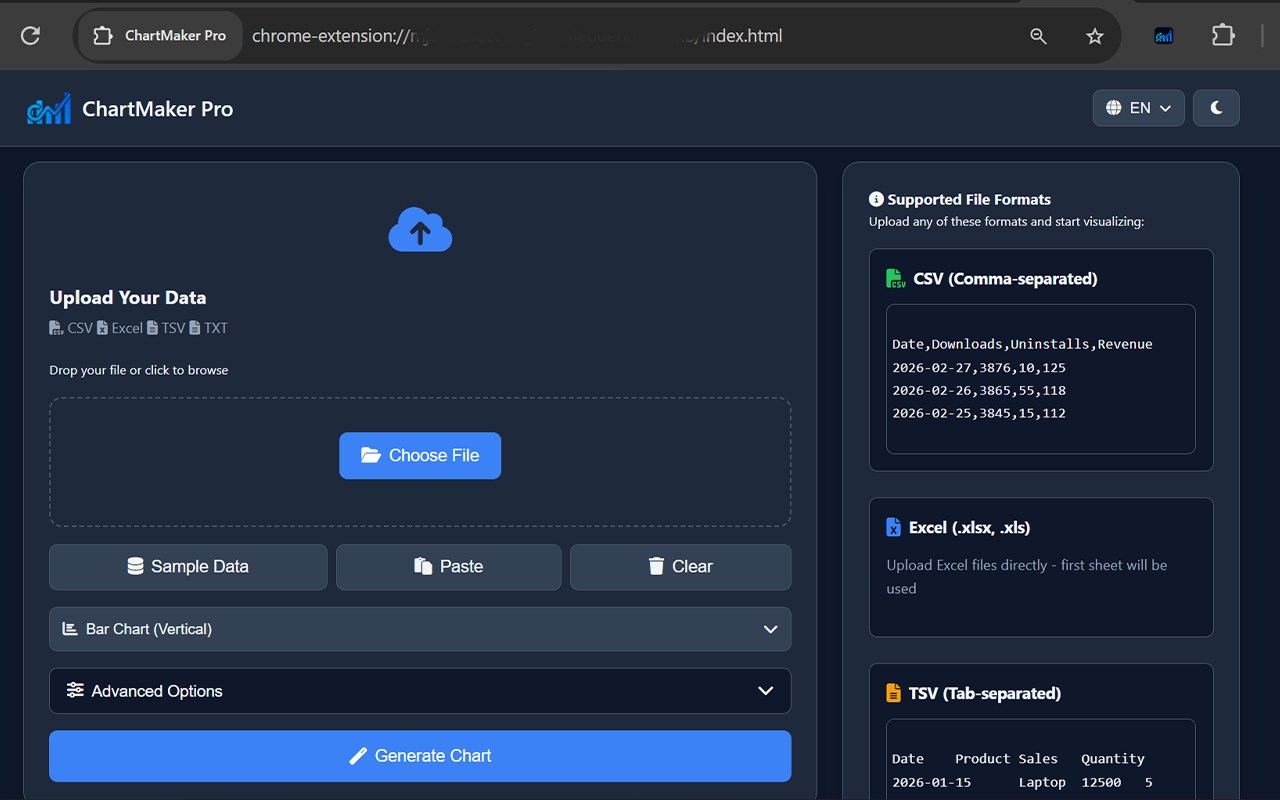Click the 'Upload Your Data' heading
Image resolution: width=1280 pixels, height=800 pixels.
128,298
